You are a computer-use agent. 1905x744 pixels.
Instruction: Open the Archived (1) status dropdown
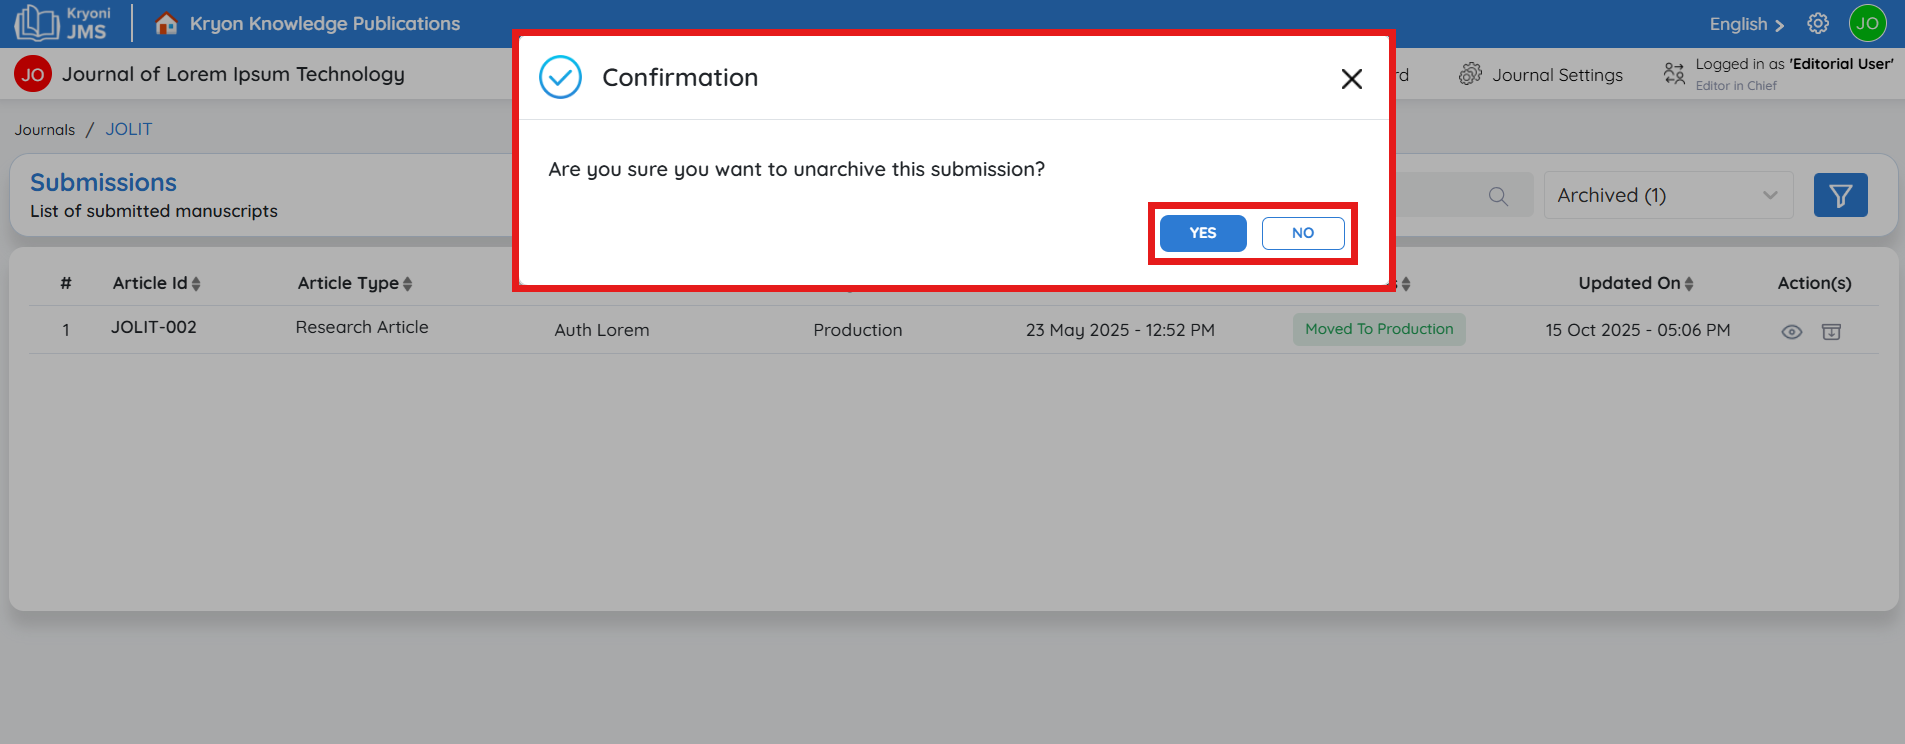pos(1667,196)
